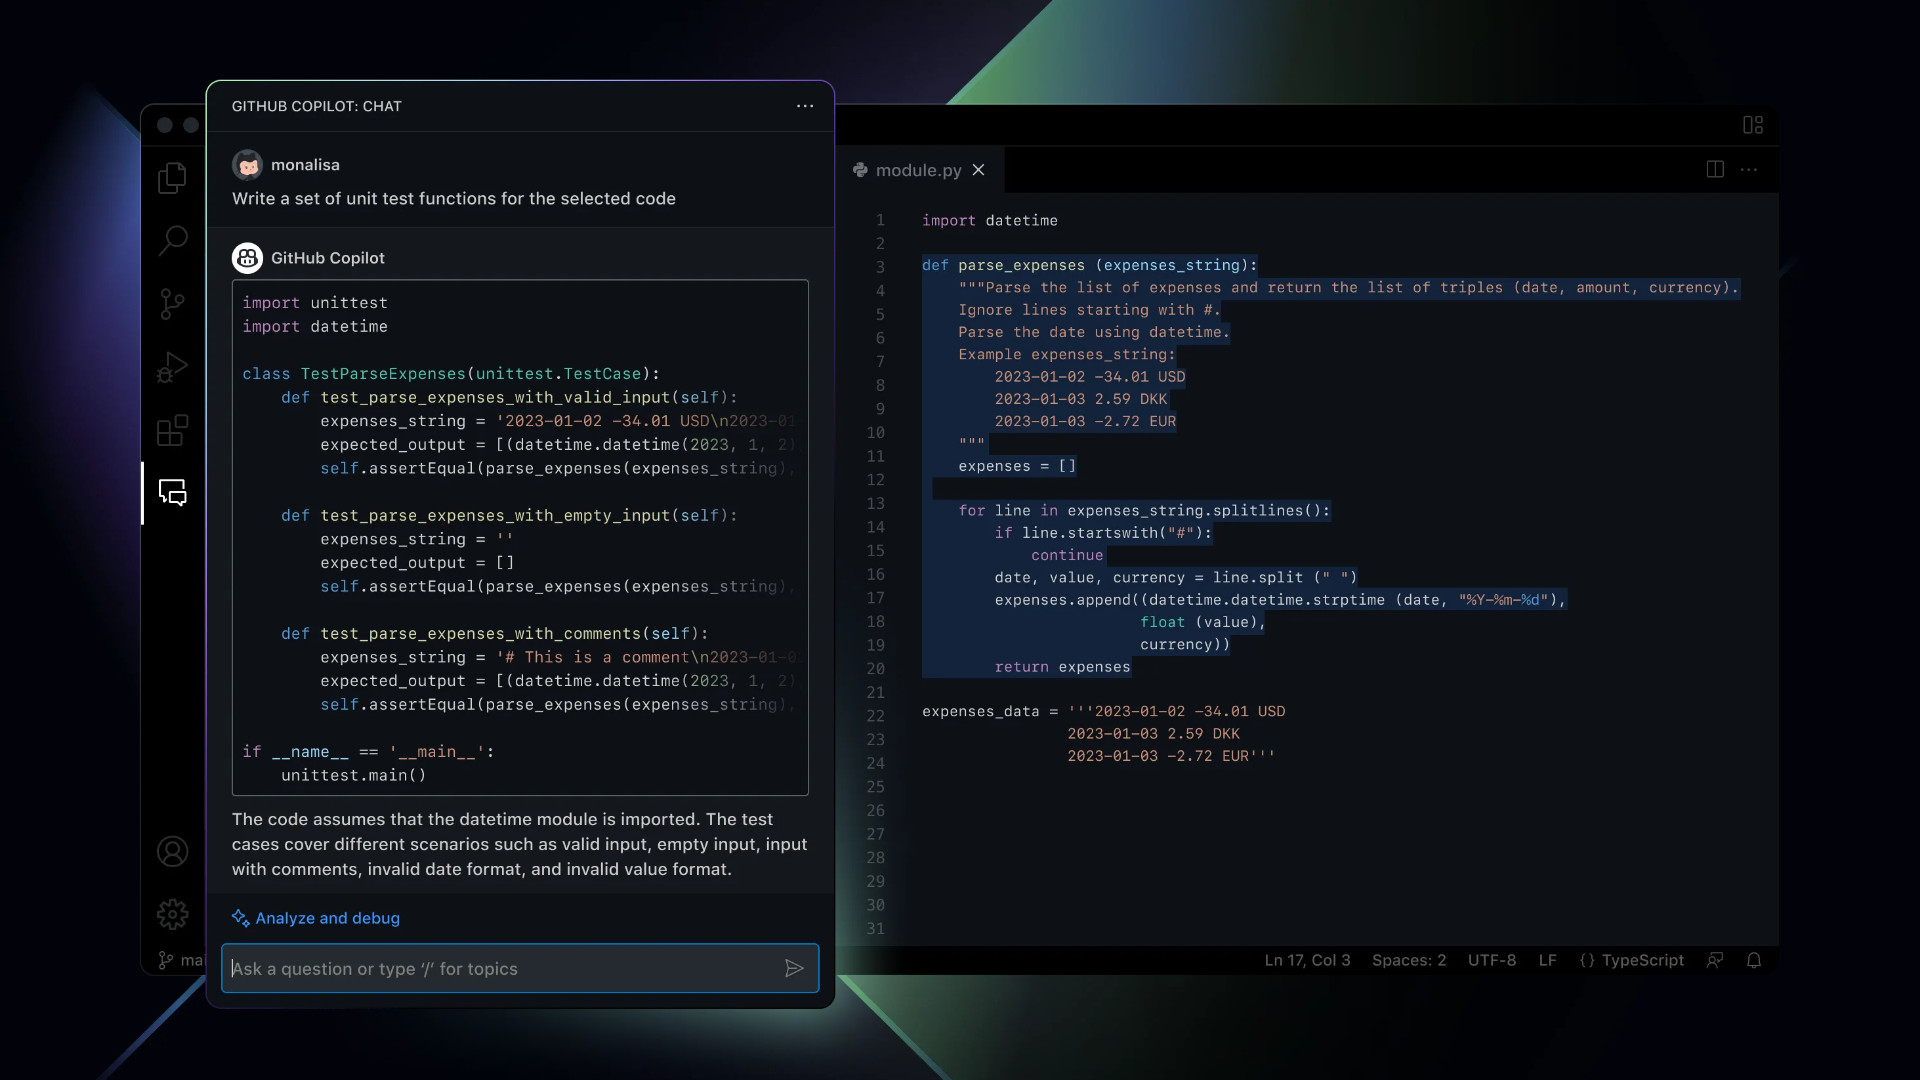
Task: Select the GitHub Copilot Chat activity bar icon
Action: click(171, 492)
